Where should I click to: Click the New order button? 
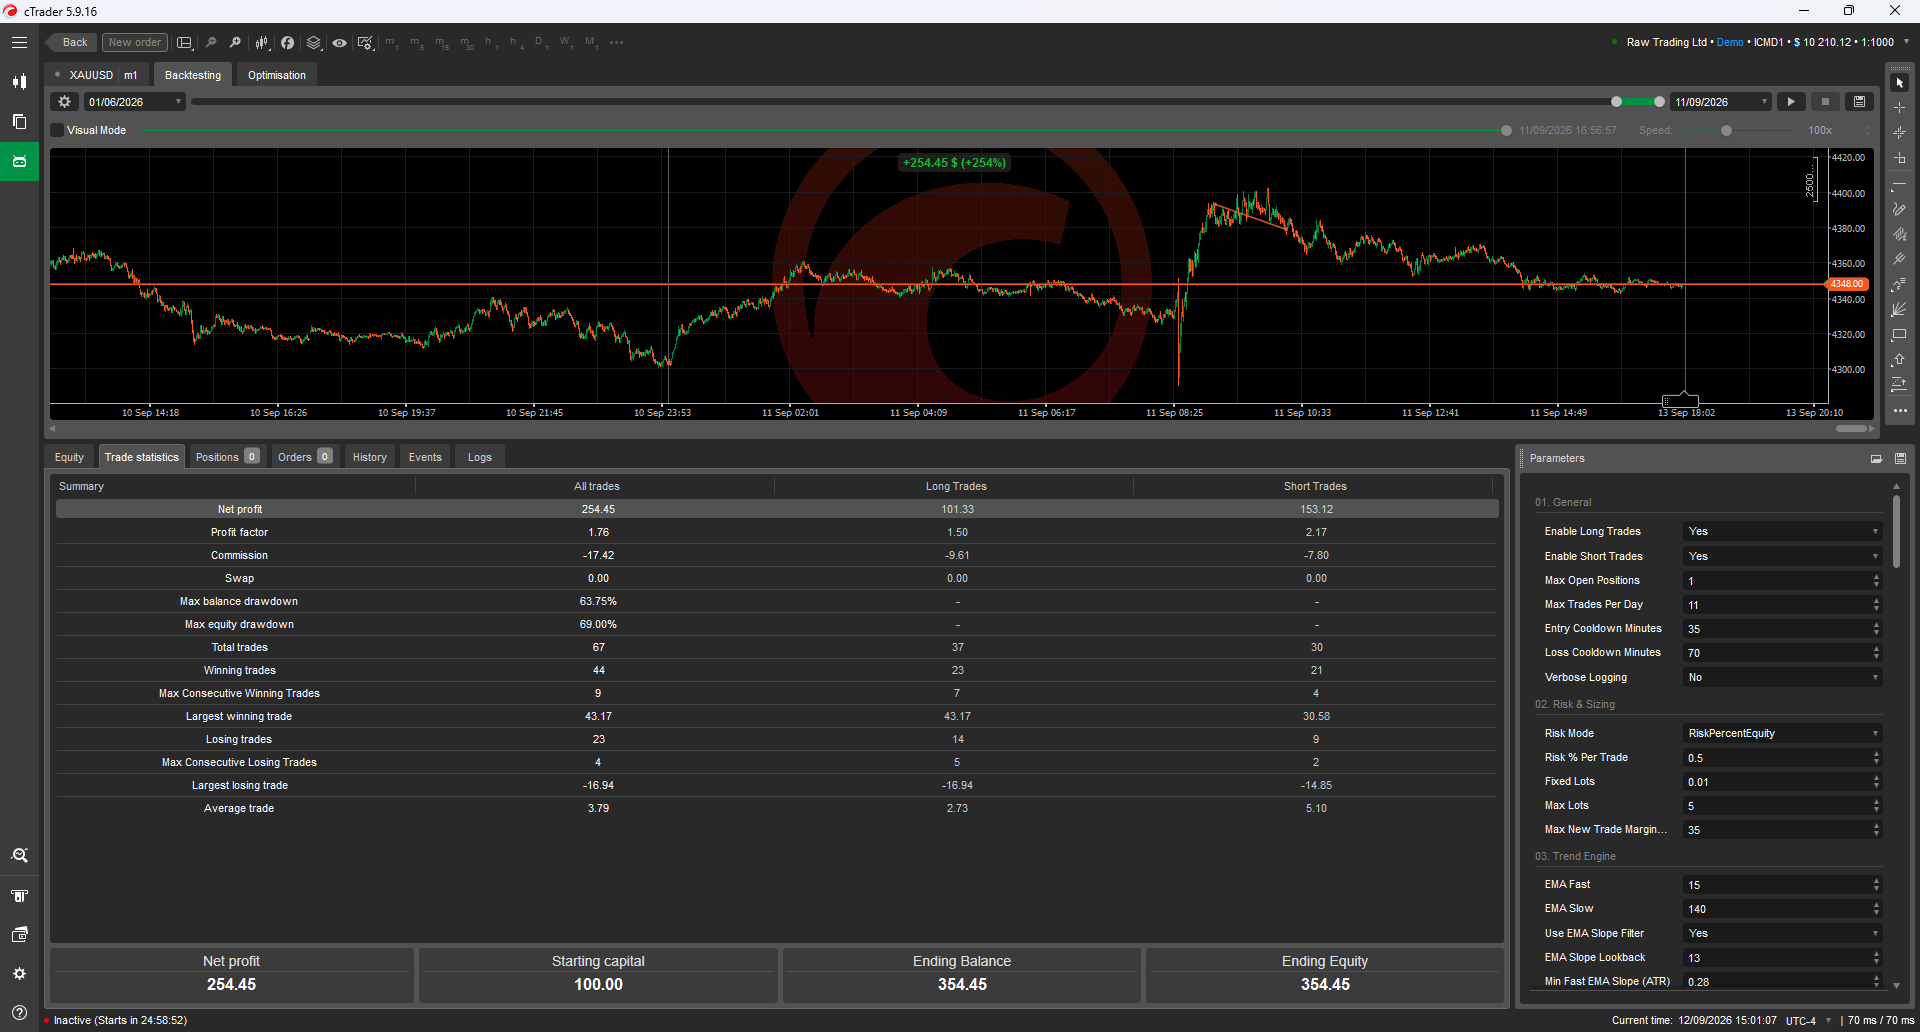(x=134, y=42)
